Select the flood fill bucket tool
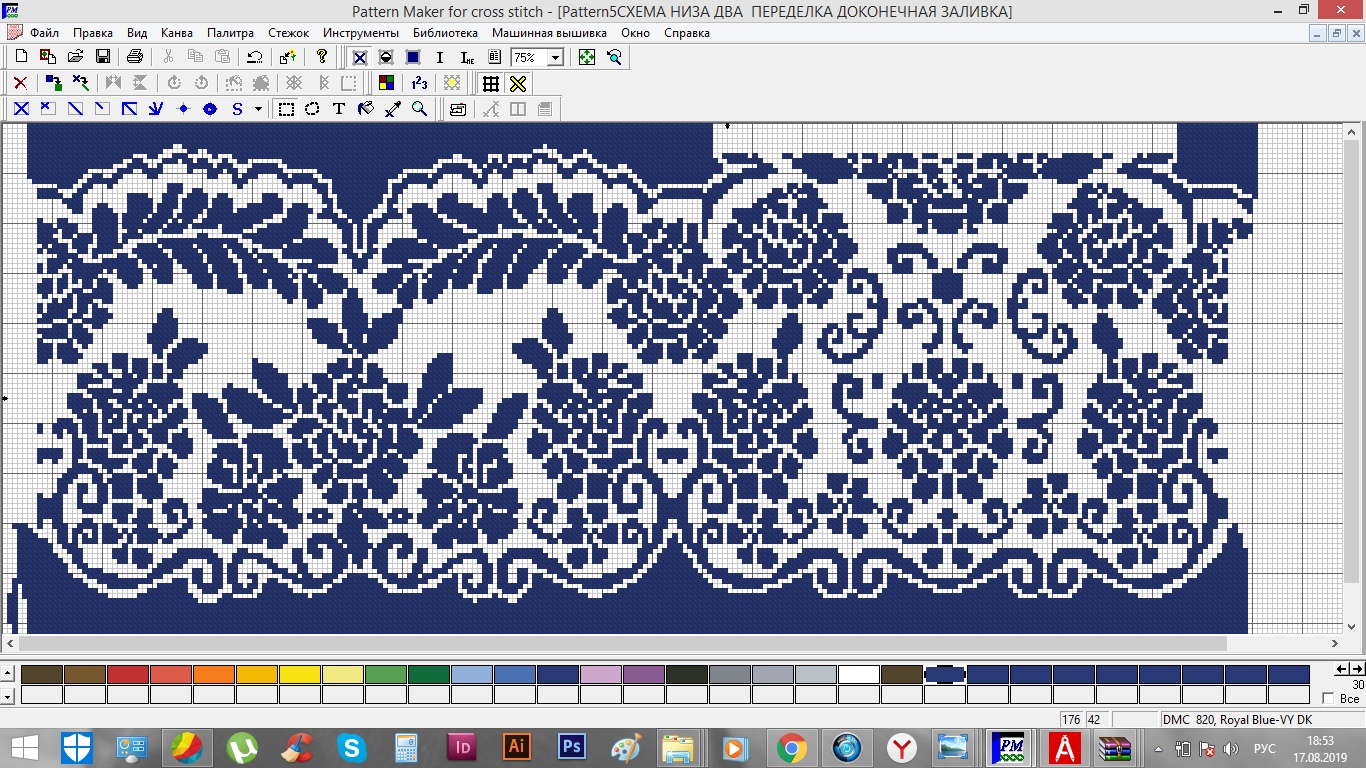Screen dimensions: 1366x768 pos(366,109)
